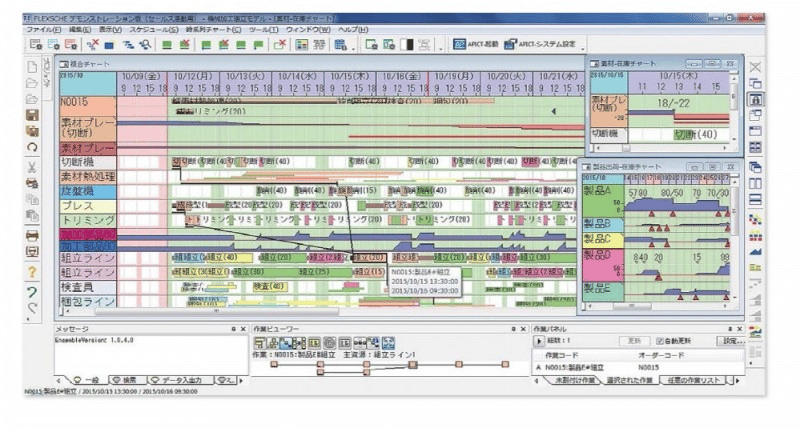The width and height of the screenshot is (800, 432).
Task: Click the play arrow button in 作業パネル
Action: pyautogui.click(x=539, y=341)
